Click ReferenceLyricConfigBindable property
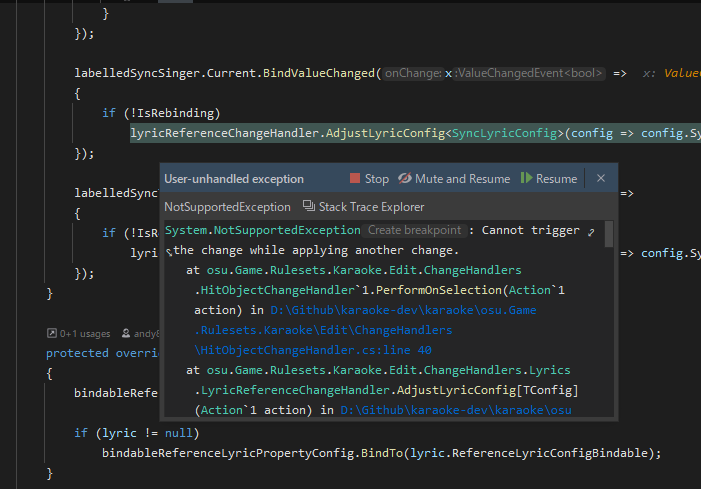The image size is (701, 489). 550,453
